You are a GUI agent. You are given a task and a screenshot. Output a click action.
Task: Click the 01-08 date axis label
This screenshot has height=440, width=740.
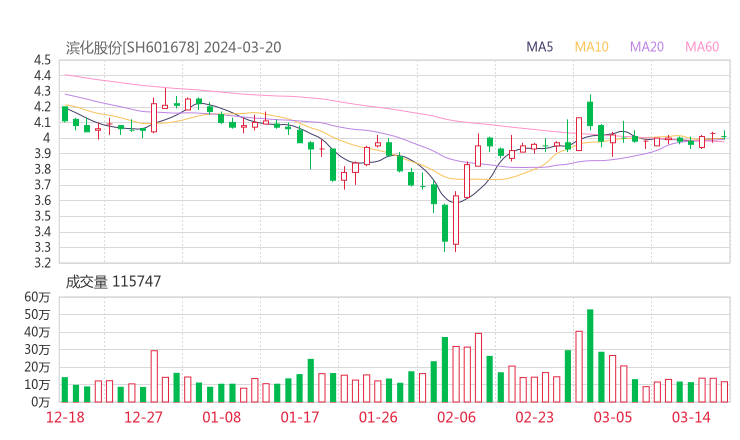(221, 417)
